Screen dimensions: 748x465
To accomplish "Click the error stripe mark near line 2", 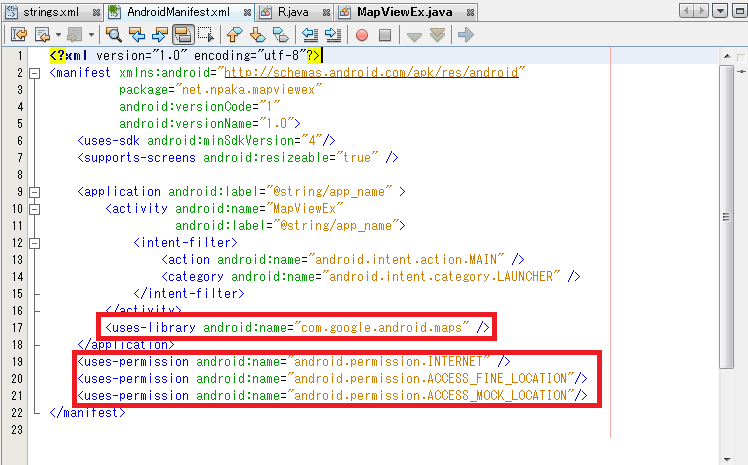I will 741,72.
